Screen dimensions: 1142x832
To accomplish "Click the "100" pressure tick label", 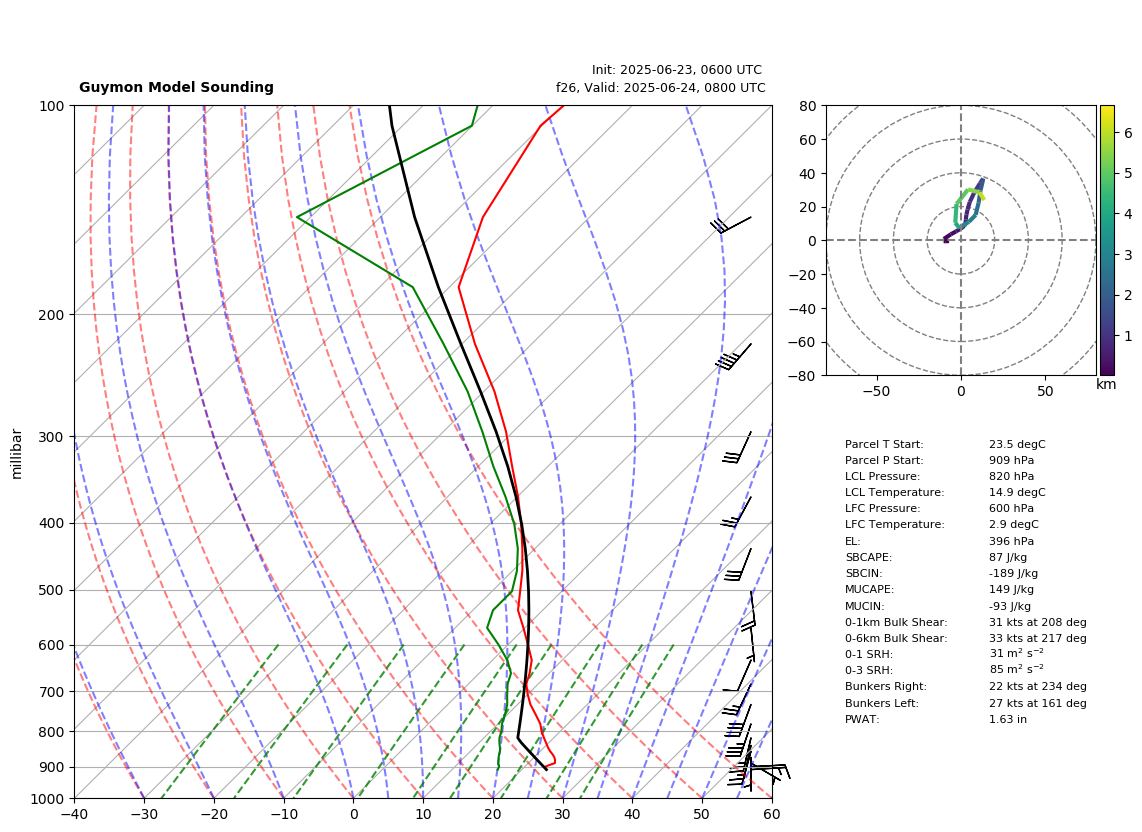I will pos(54,106).
